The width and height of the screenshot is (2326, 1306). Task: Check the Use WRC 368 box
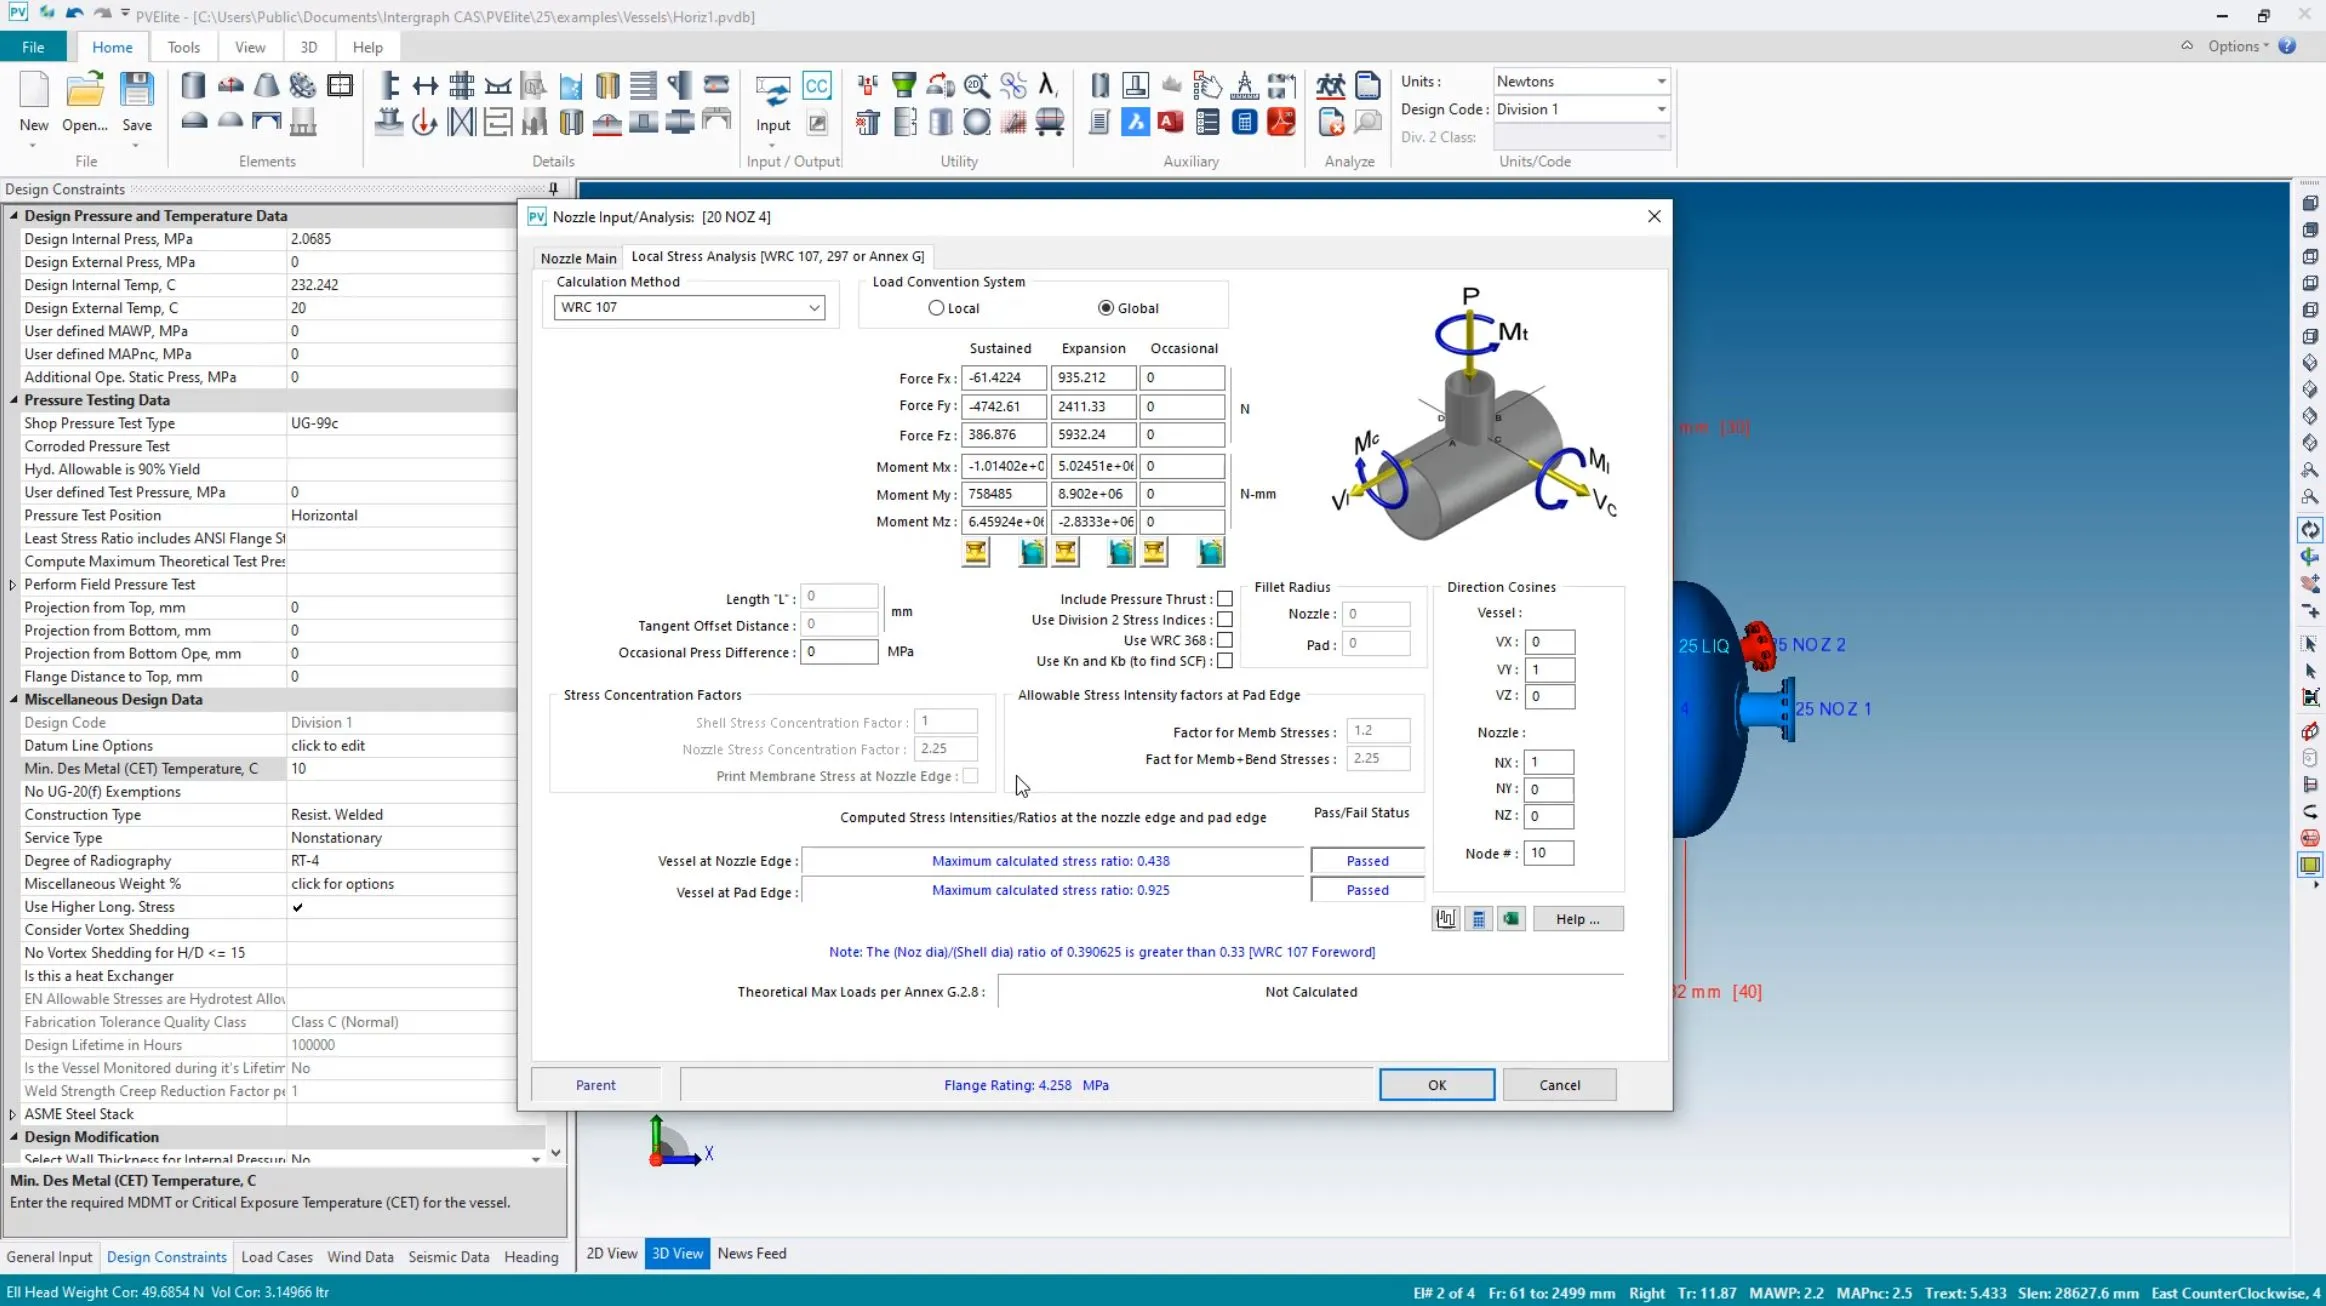1225,640
